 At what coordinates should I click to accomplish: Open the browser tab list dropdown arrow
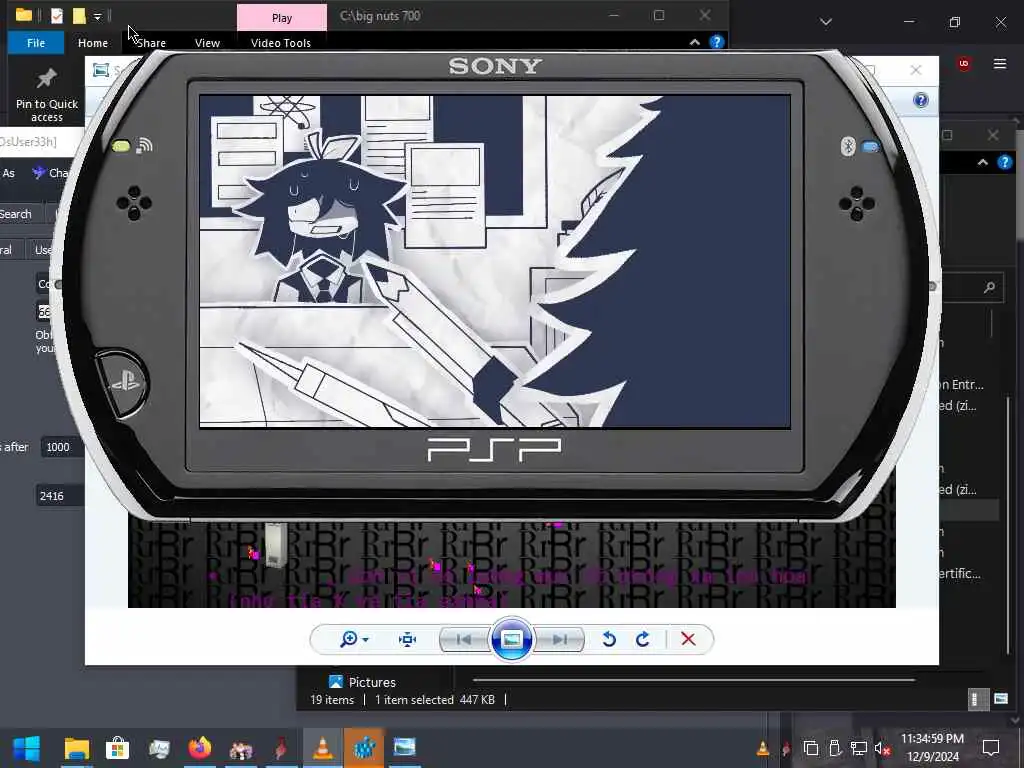[x=825, y=22]
